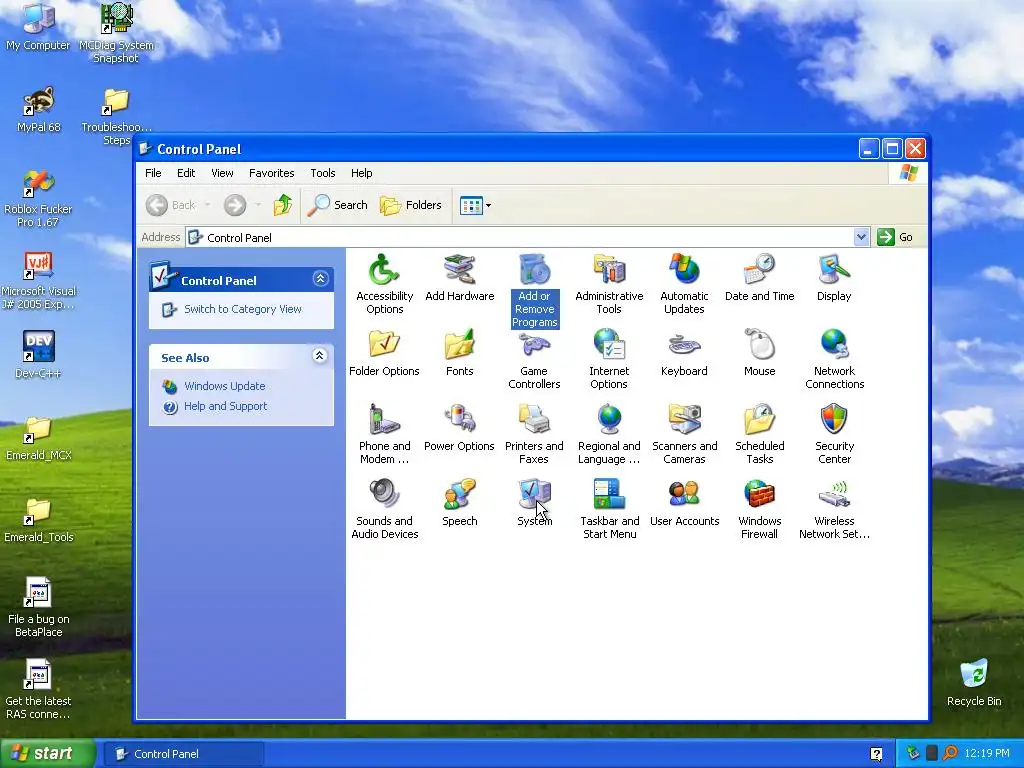Open Windows Firewall icon
The image size is (1024, 768).
759,510
